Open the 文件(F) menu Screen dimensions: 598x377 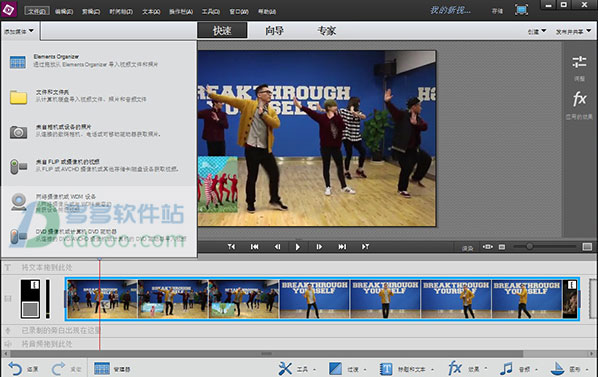click(37, 11)
